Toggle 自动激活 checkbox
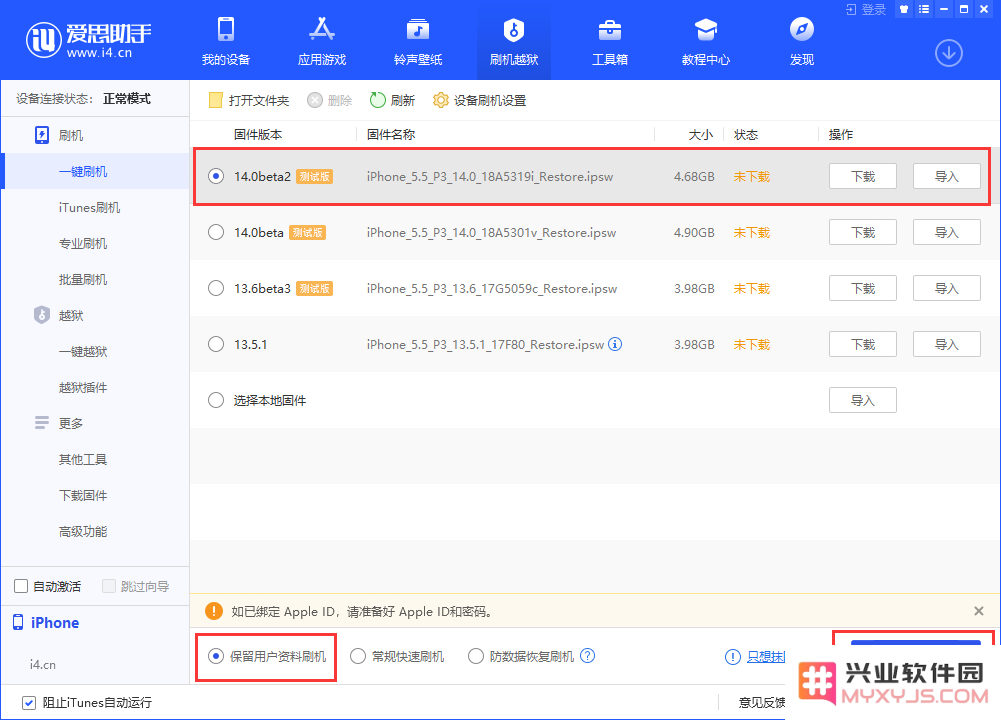Image resolution: width=1001 pixels, height=720 pixels. coord(21,586)
